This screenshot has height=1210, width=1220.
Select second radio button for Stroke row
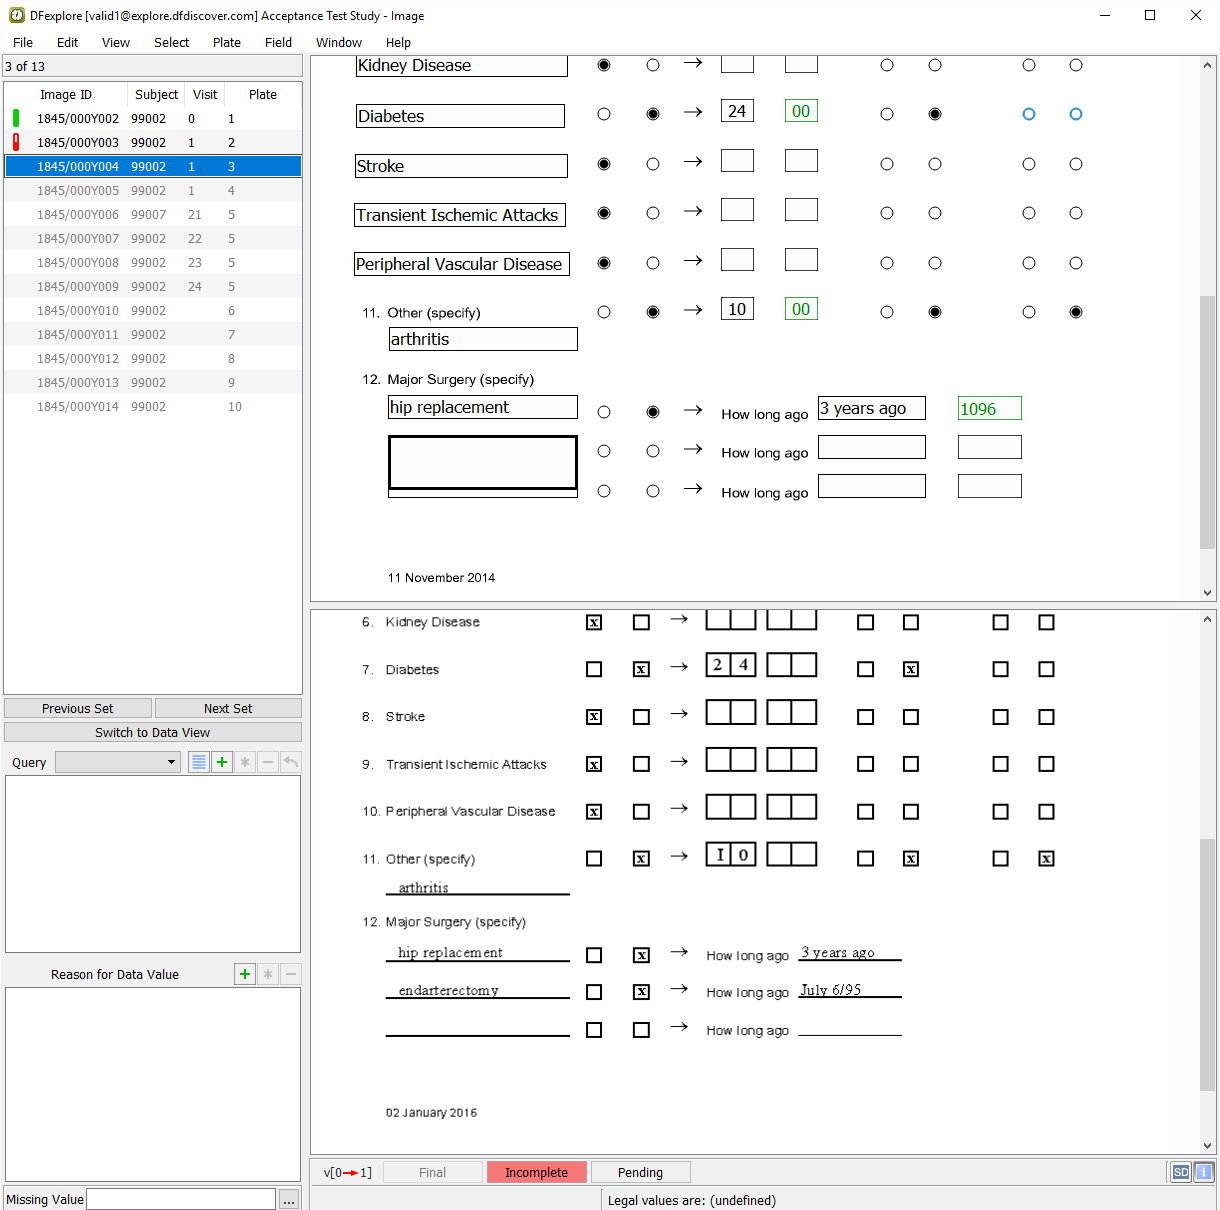(x=653, y=164)
